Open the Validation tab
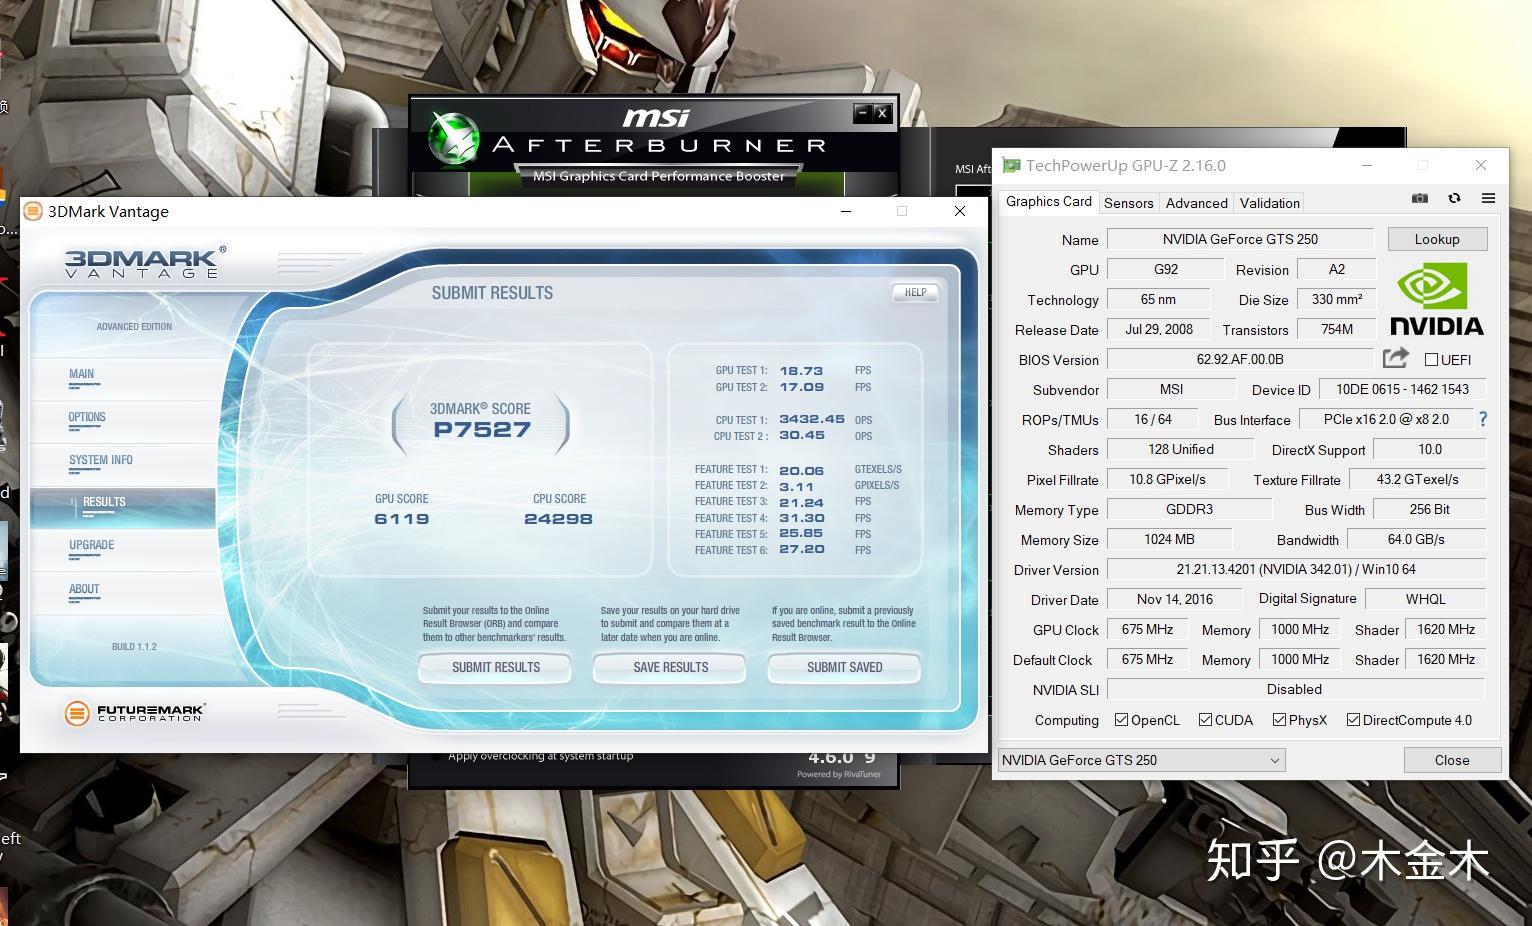This screenshot has width=1532, height=926. 1269,203
